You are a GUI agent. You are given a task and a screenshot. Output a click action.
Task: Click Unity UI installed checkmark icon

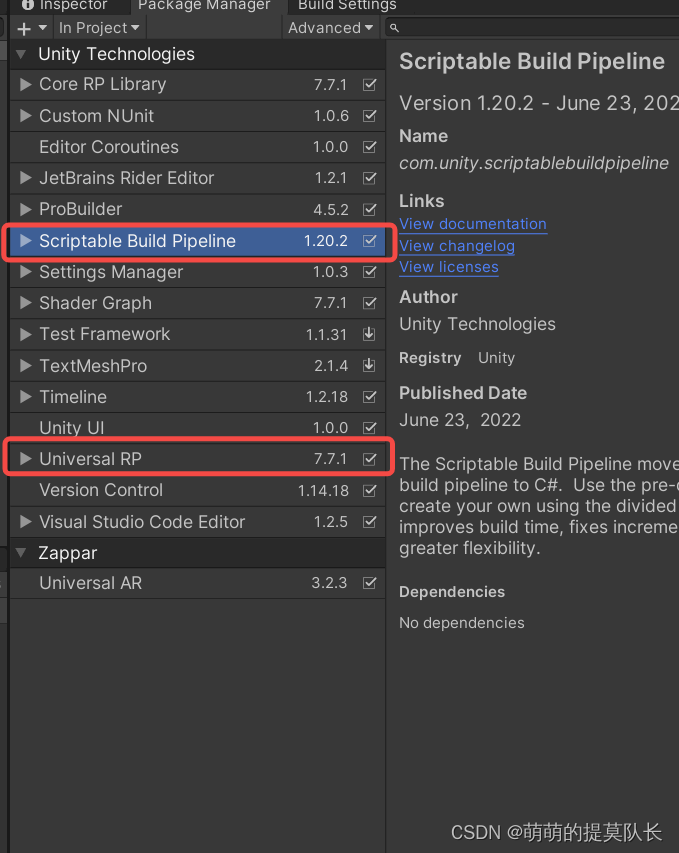[369, 428]
